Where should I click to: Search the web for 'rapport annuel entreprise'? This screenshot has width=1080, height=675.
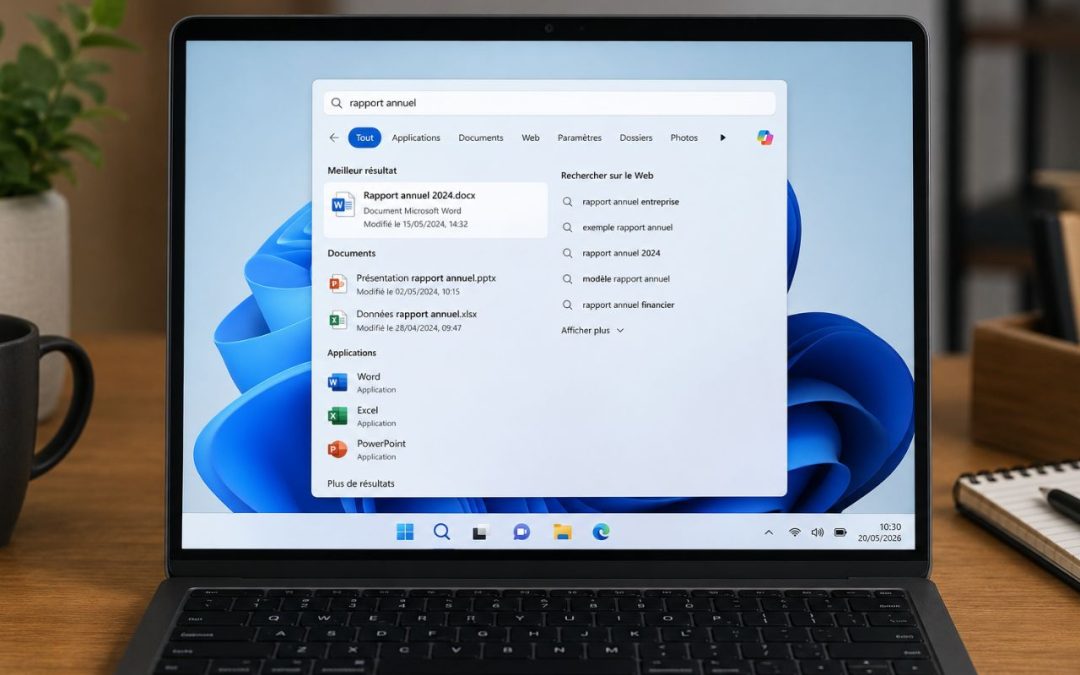point(631,202)
